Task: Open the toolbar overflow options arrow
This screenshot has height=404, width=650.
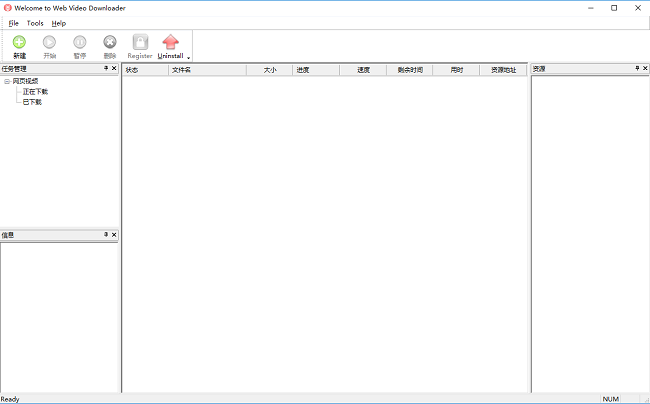Action: (188, 57)
